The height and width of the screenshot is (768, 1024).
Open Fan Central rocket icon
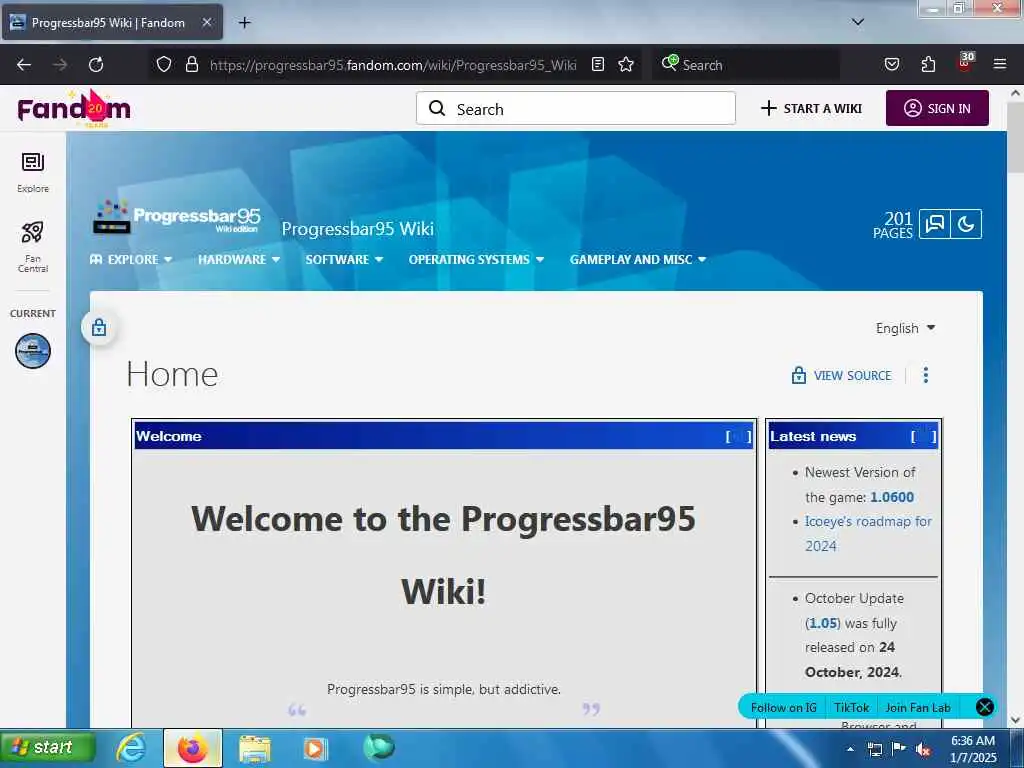[x=33, y=247]
